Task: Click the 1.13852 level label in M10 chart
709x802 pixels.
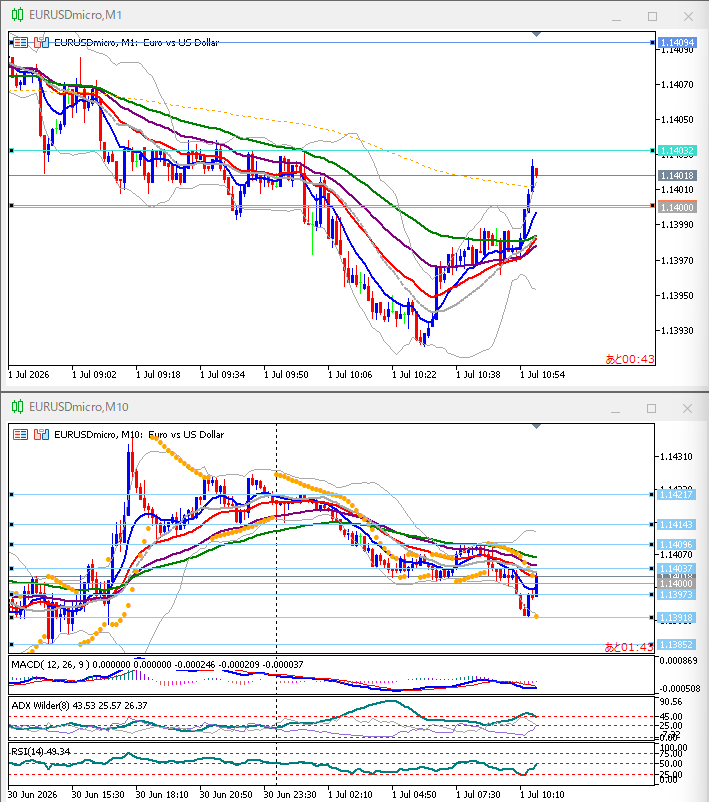Action: (676, 644)
